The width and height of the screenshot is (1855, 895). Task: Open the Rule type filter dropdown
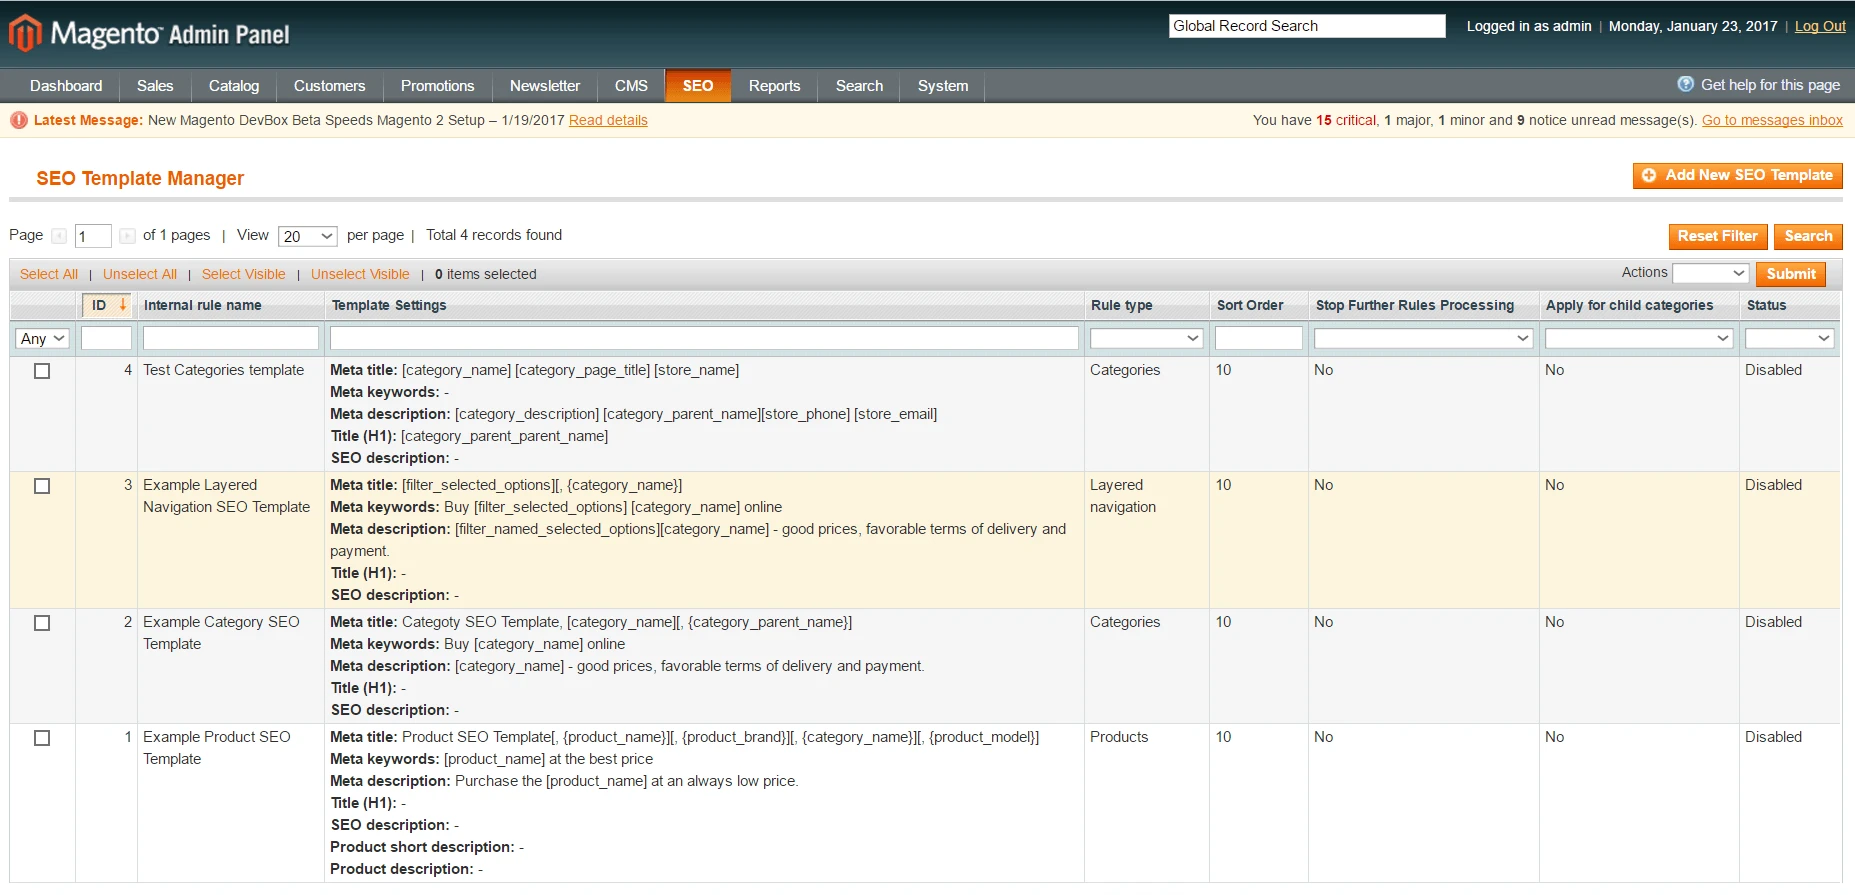point(1146,339)
